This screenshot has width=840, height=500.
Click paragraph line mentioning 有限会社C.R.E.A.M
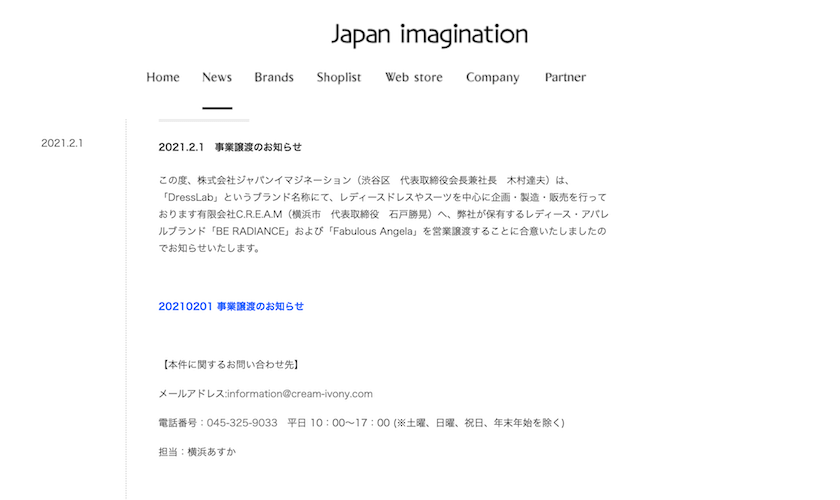tap(384, 214)
